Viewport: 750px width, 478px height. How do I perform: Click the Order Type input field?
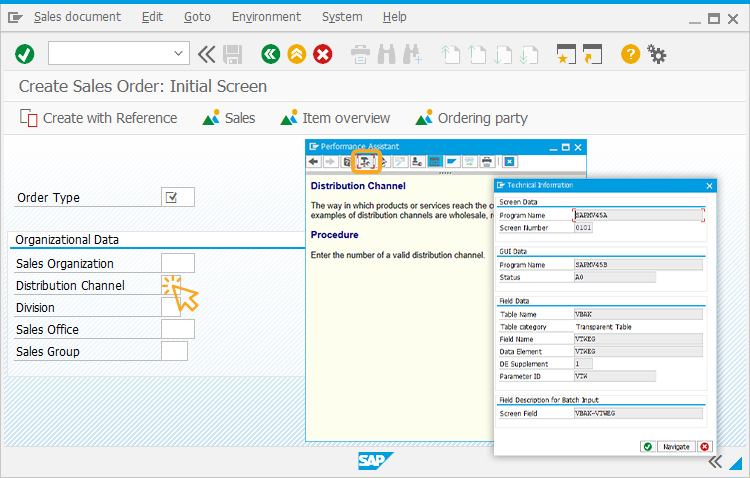pyautogui.click(x=178, y=197)
